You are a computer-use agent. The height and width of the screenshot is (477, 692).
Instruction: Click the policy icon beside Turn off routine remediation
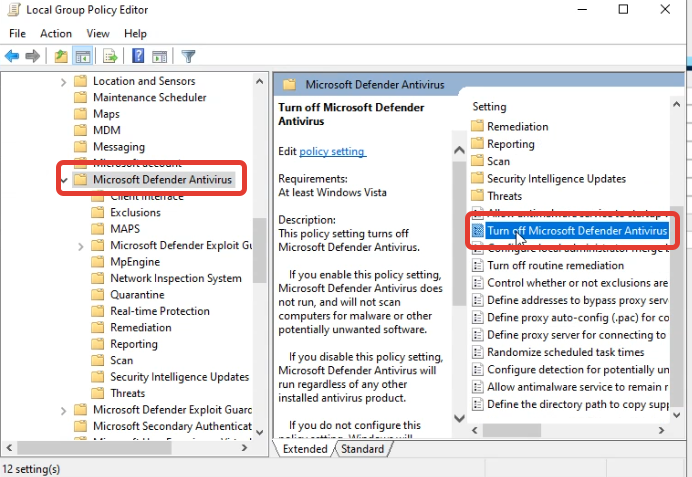tap(478, 265)
